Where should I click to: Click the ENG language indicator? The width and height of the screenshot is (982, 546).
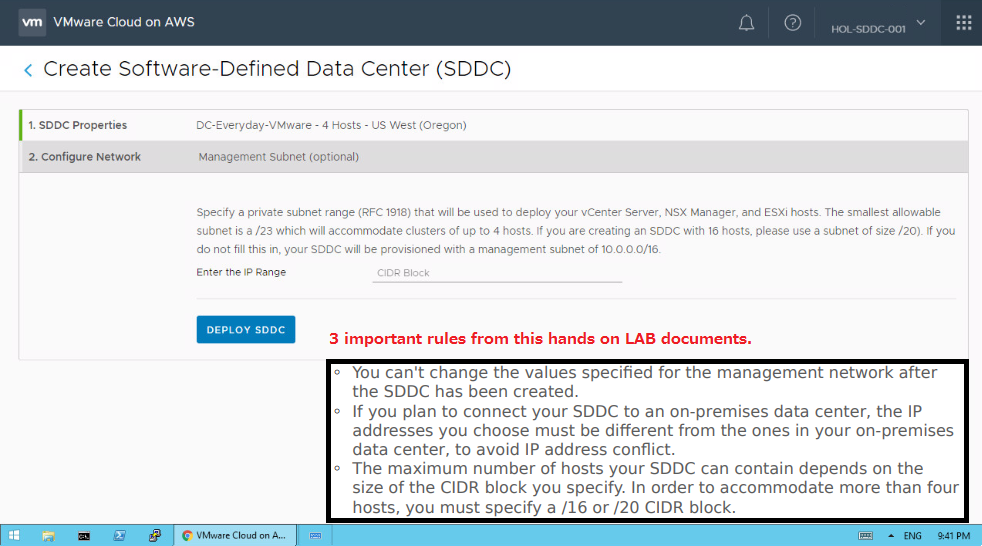pos(912,535)
